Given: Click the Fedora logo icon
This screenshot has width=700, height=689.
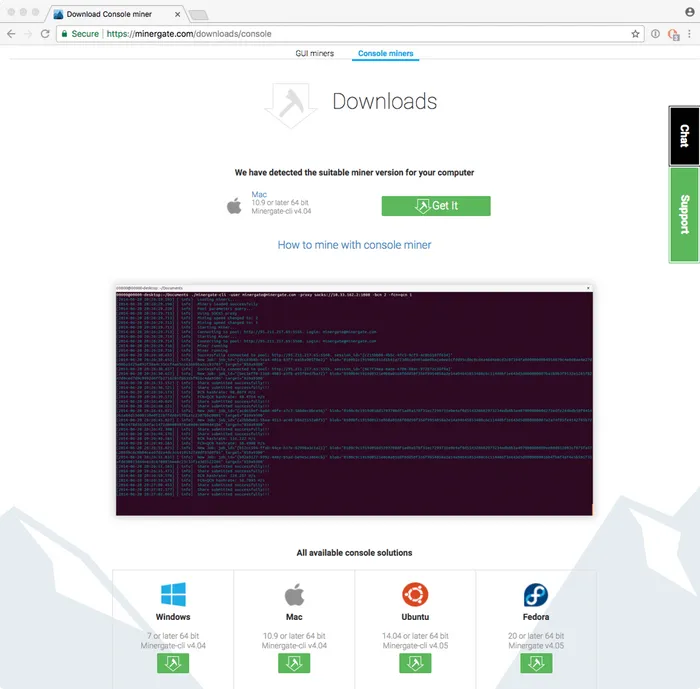Looking at the screenshot, I should pyautogui.click(x=536, y=596).
